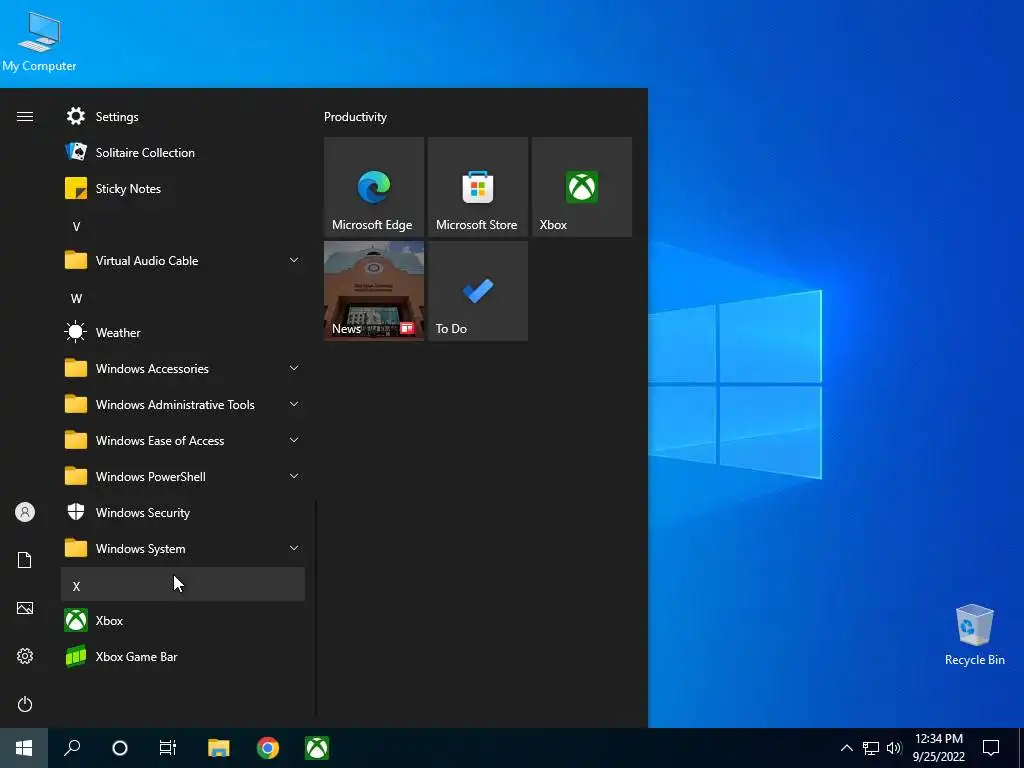Open taskbar Search

point(72,748)
